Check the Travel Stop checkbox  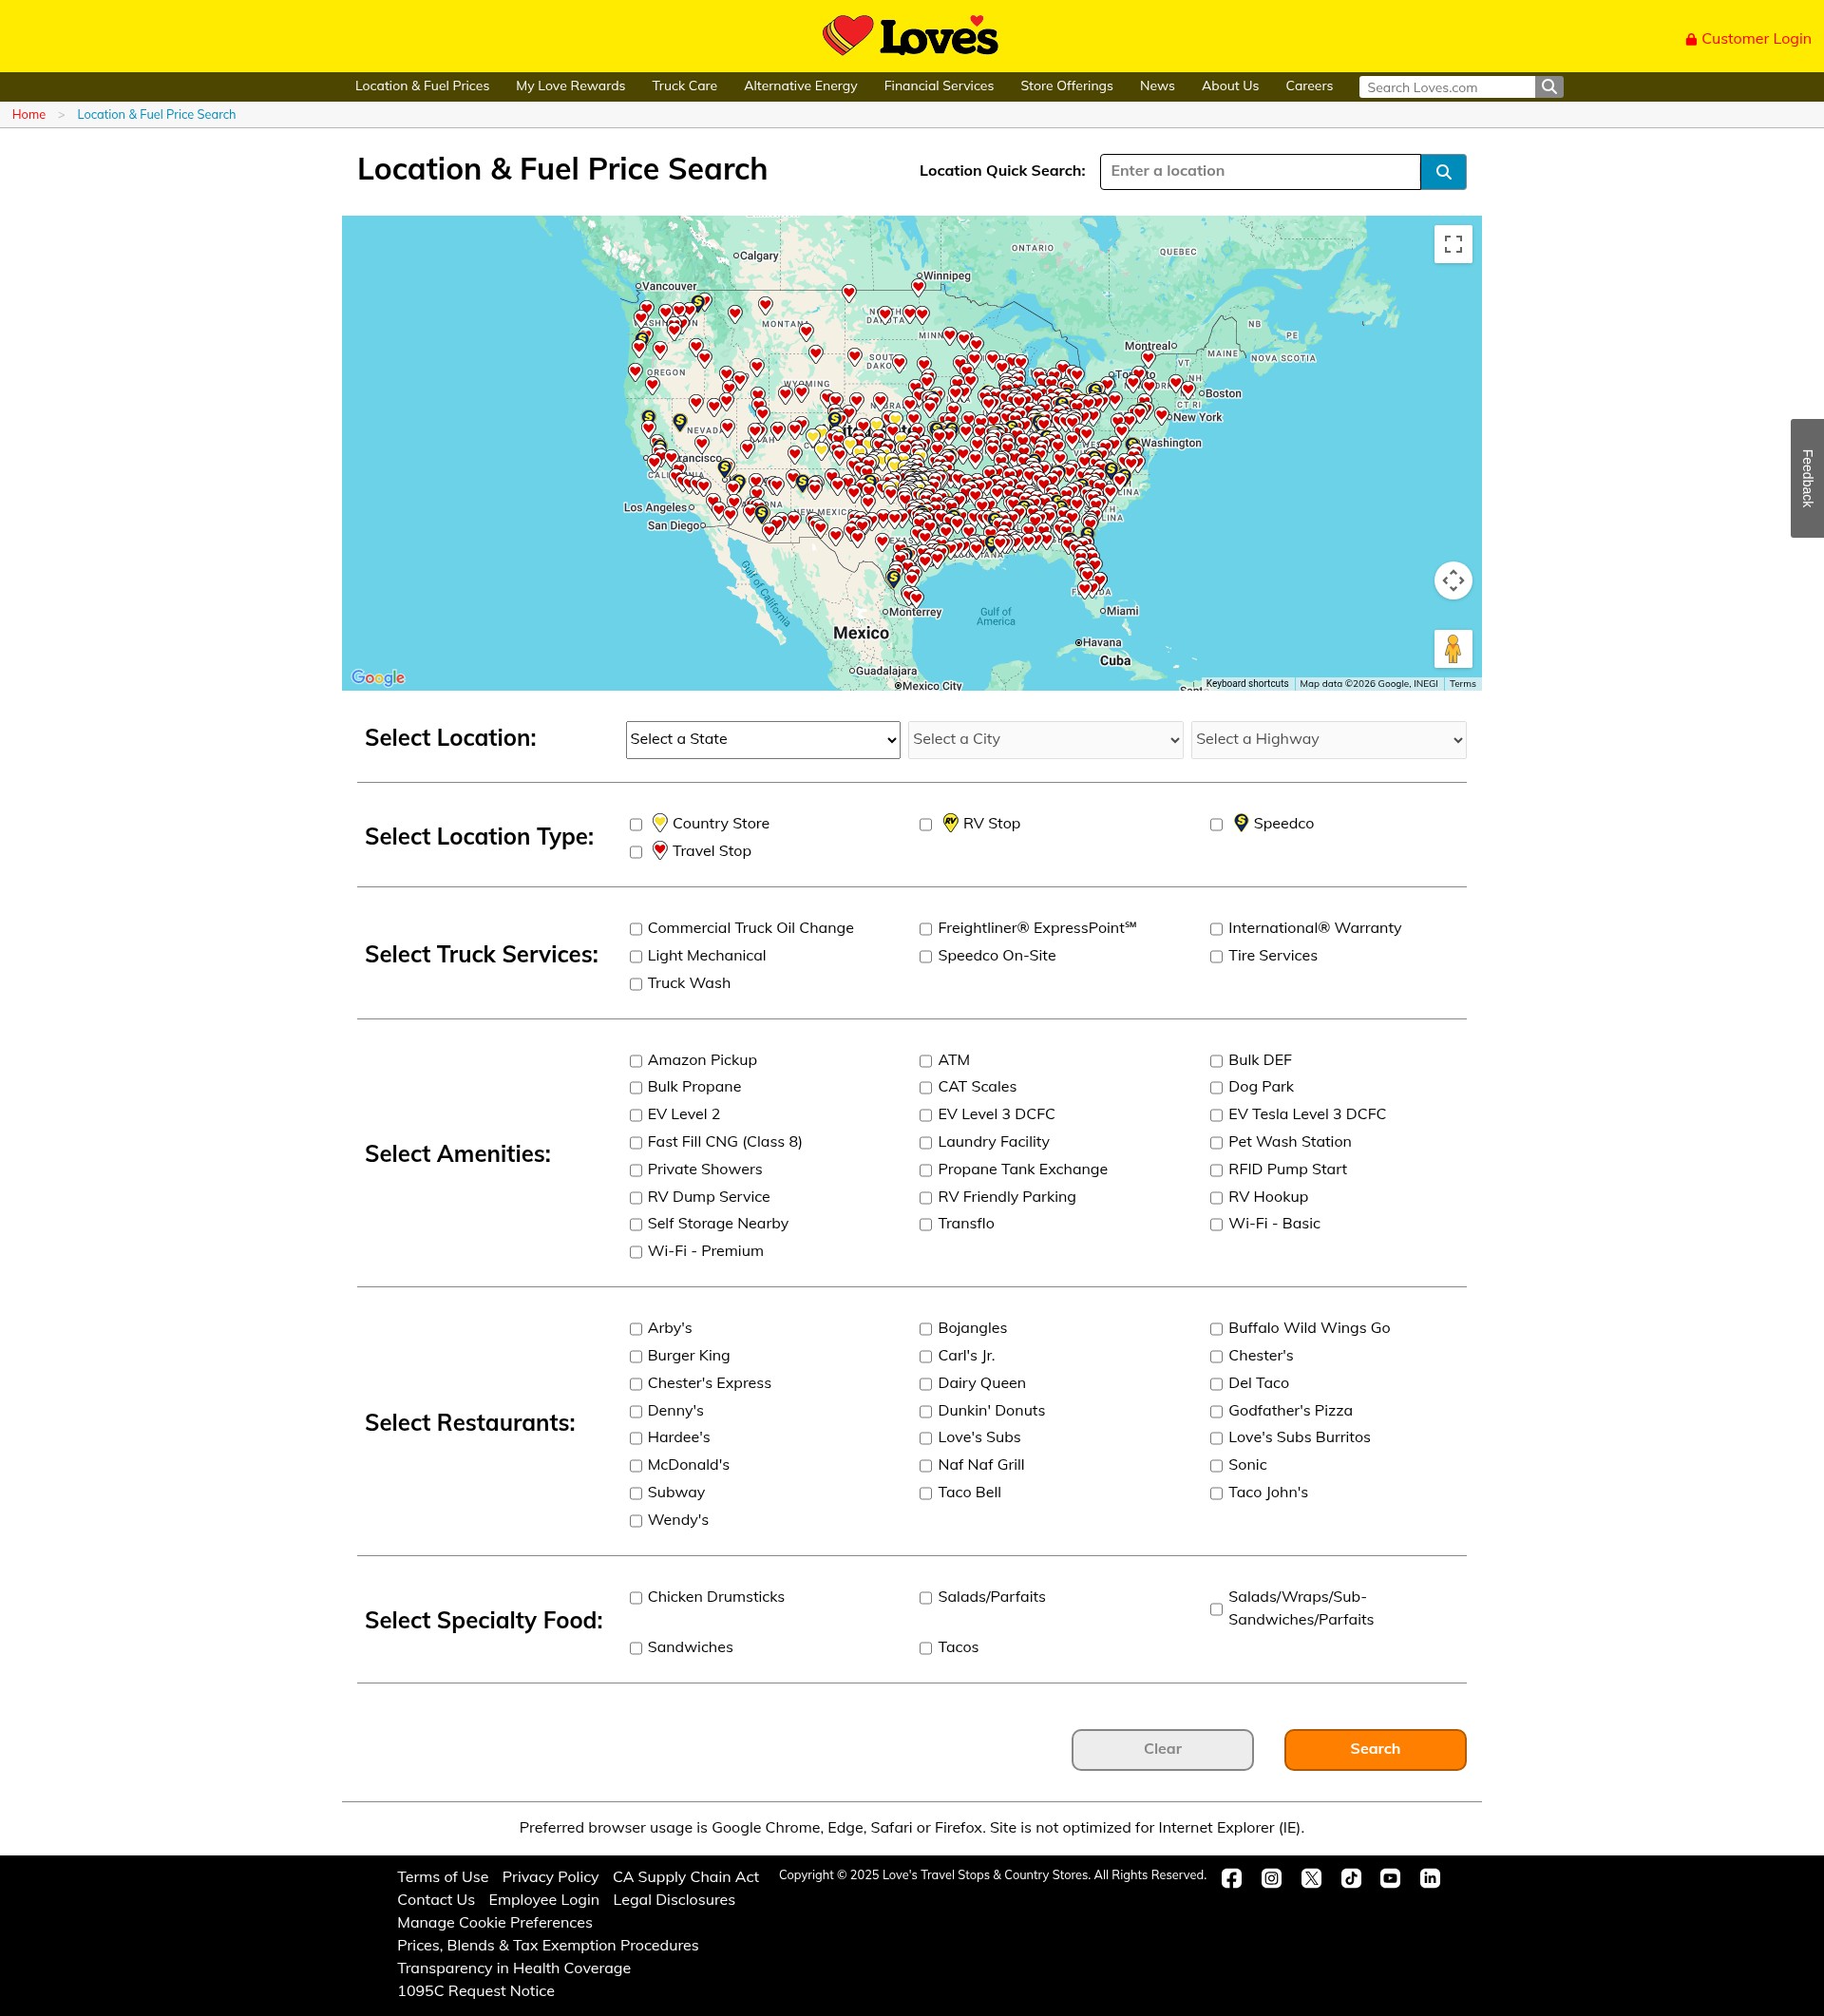[x=636, y=852]
